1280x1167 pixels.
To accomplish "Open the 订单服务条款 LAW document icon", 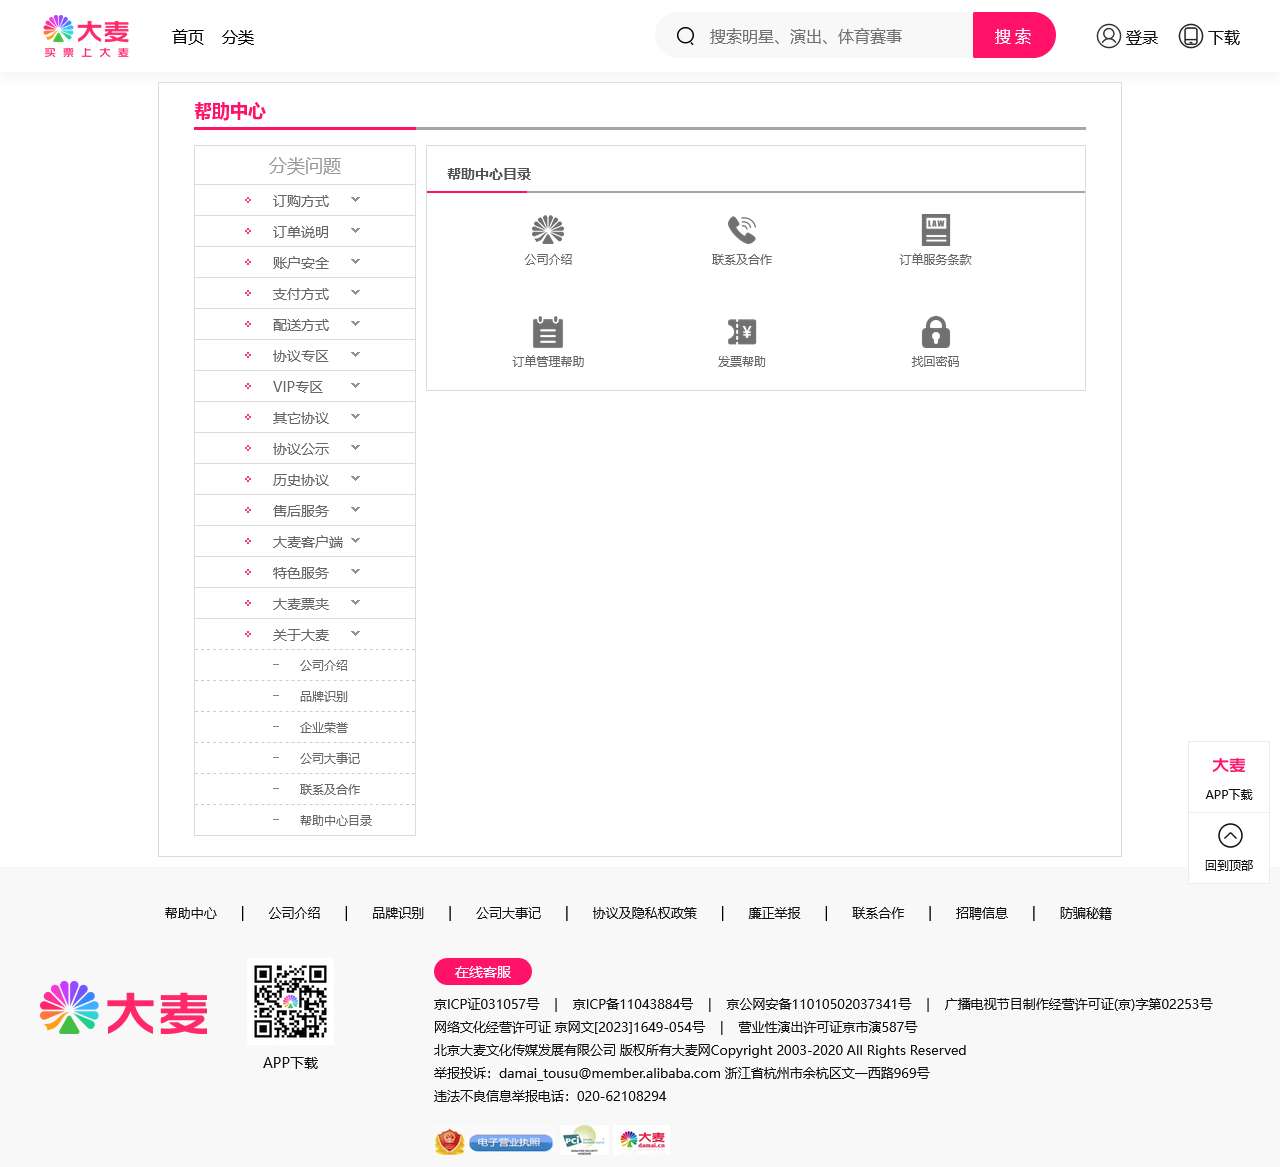I will pyautogui.click(x=935, y=230).
